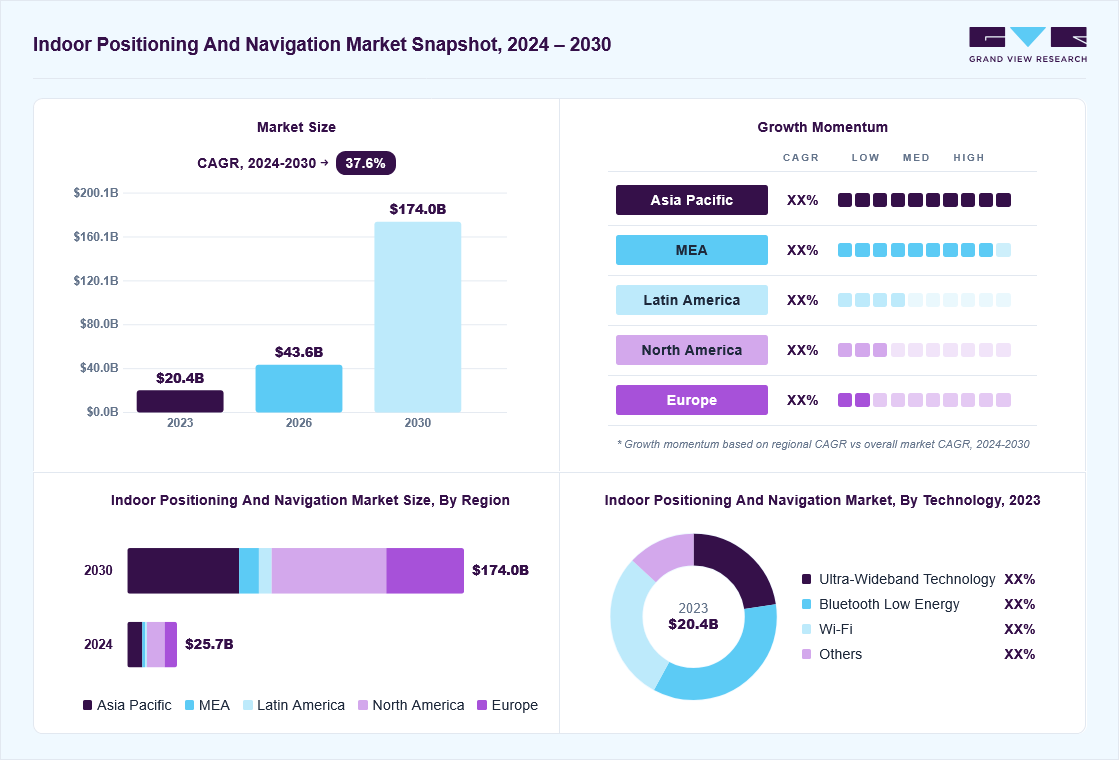Image resolution: width=1120 pixels, height=760 pixels.
Task: Click the 2023 $20.4B donut center
Action: tap(693, 616)
